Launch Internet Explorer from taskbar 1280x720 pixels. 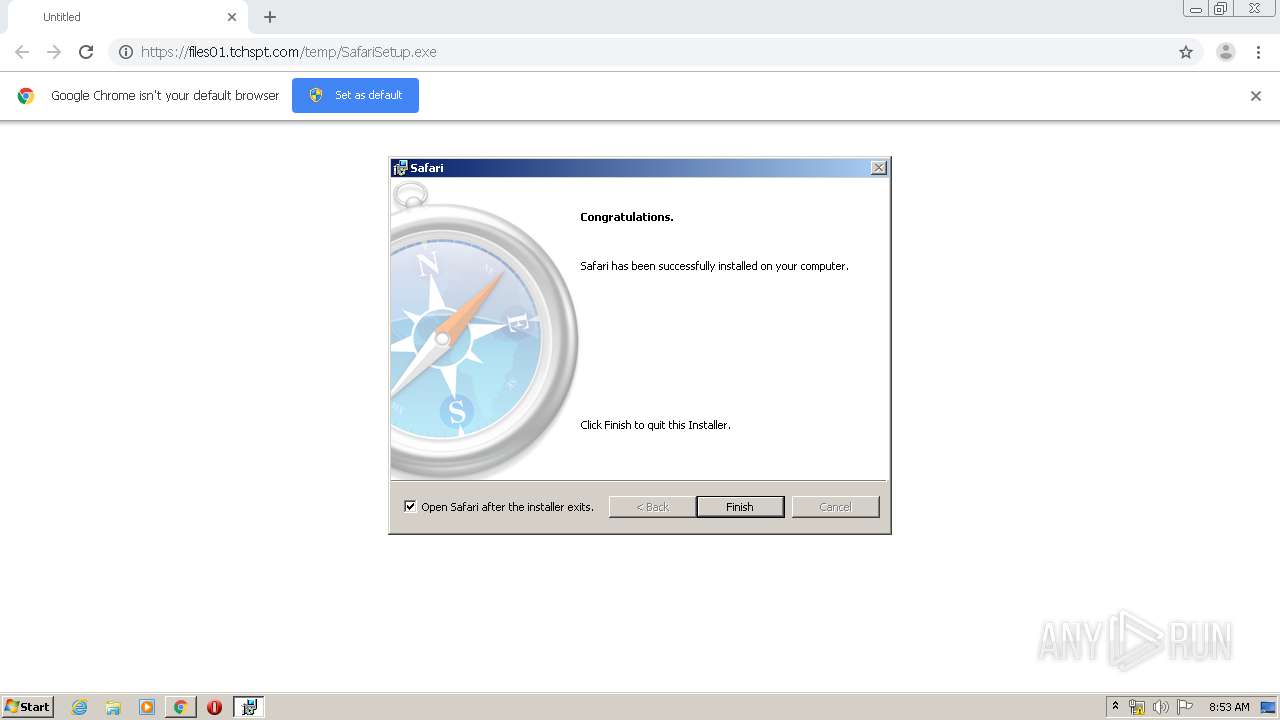[x=80, y=707]
